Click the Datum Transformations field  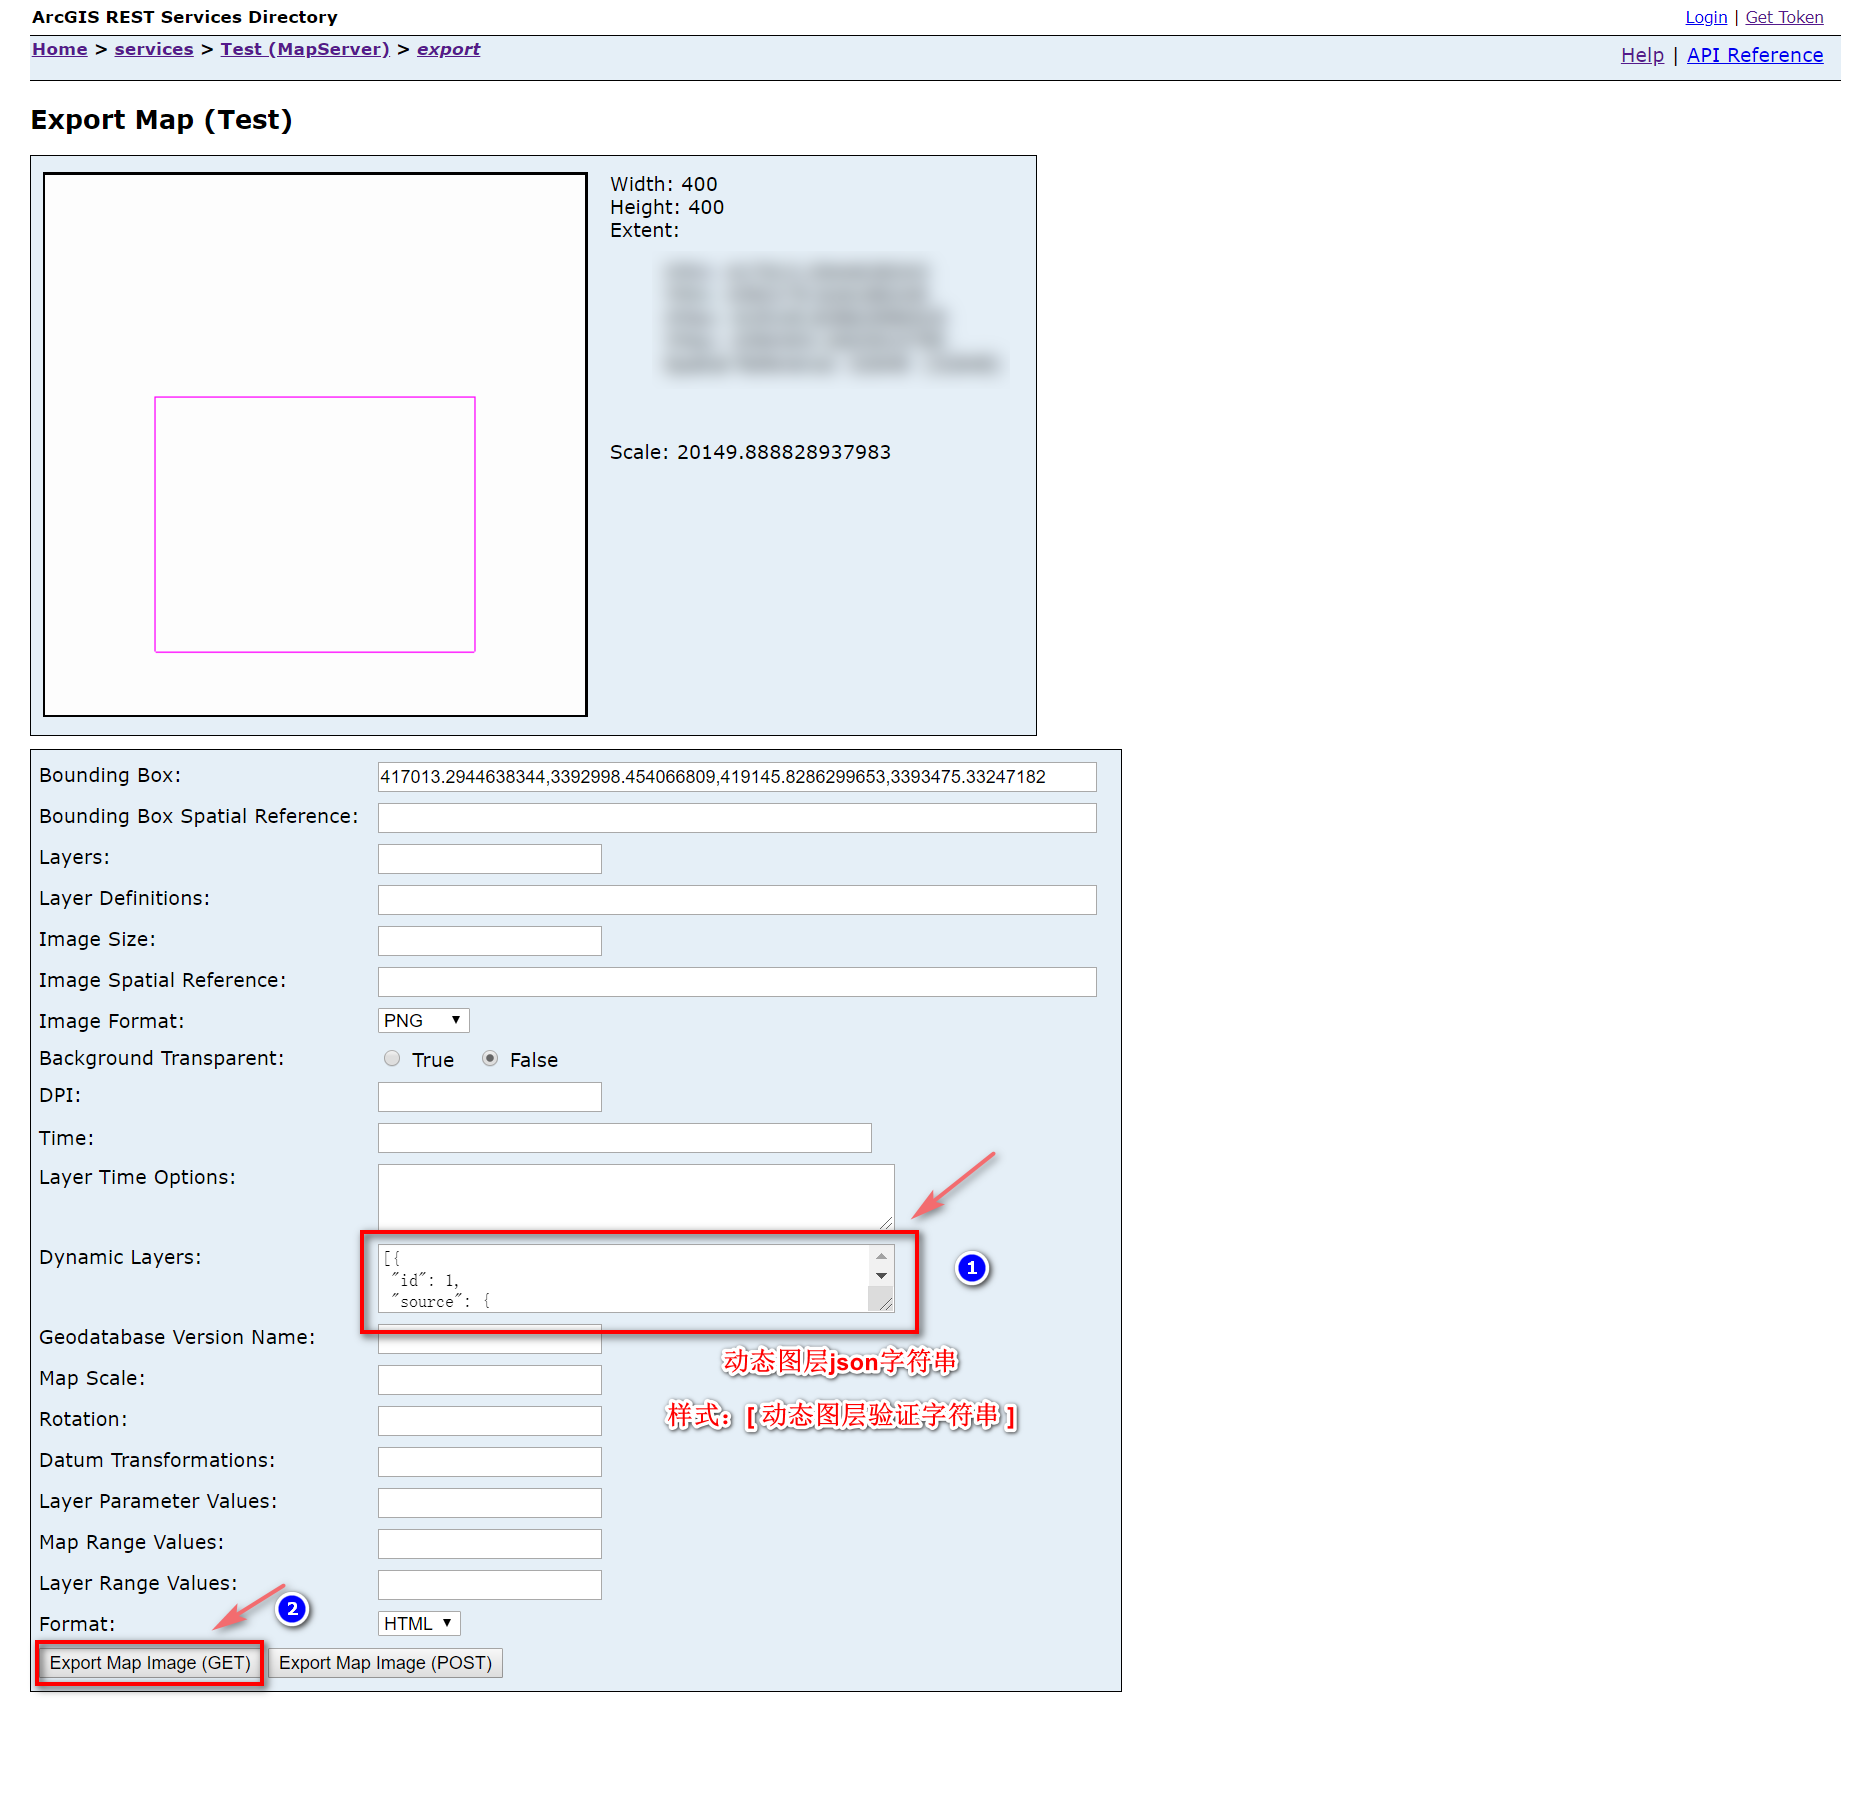click(x=490, y=1462)
